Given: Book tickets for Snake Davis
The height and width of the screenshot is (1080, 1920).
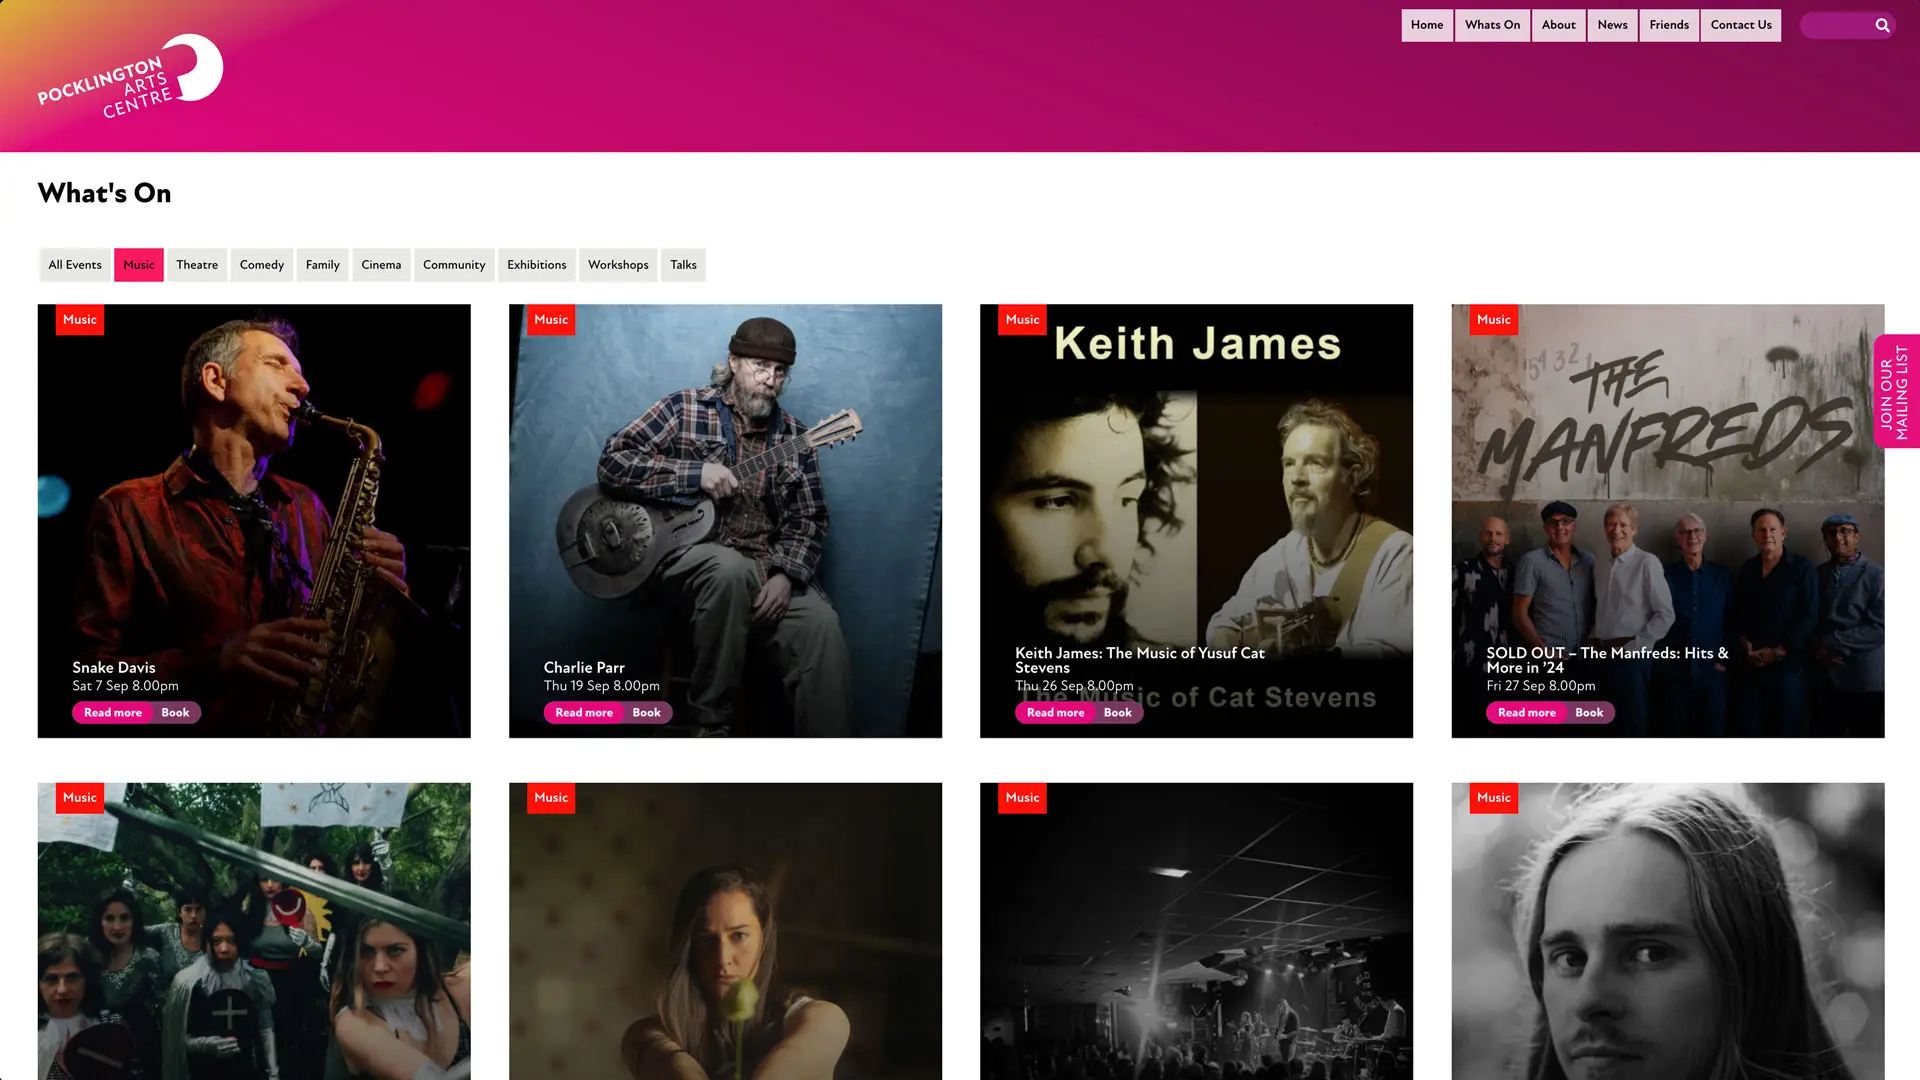Looking at the screenshot, I should coord(175,713).
